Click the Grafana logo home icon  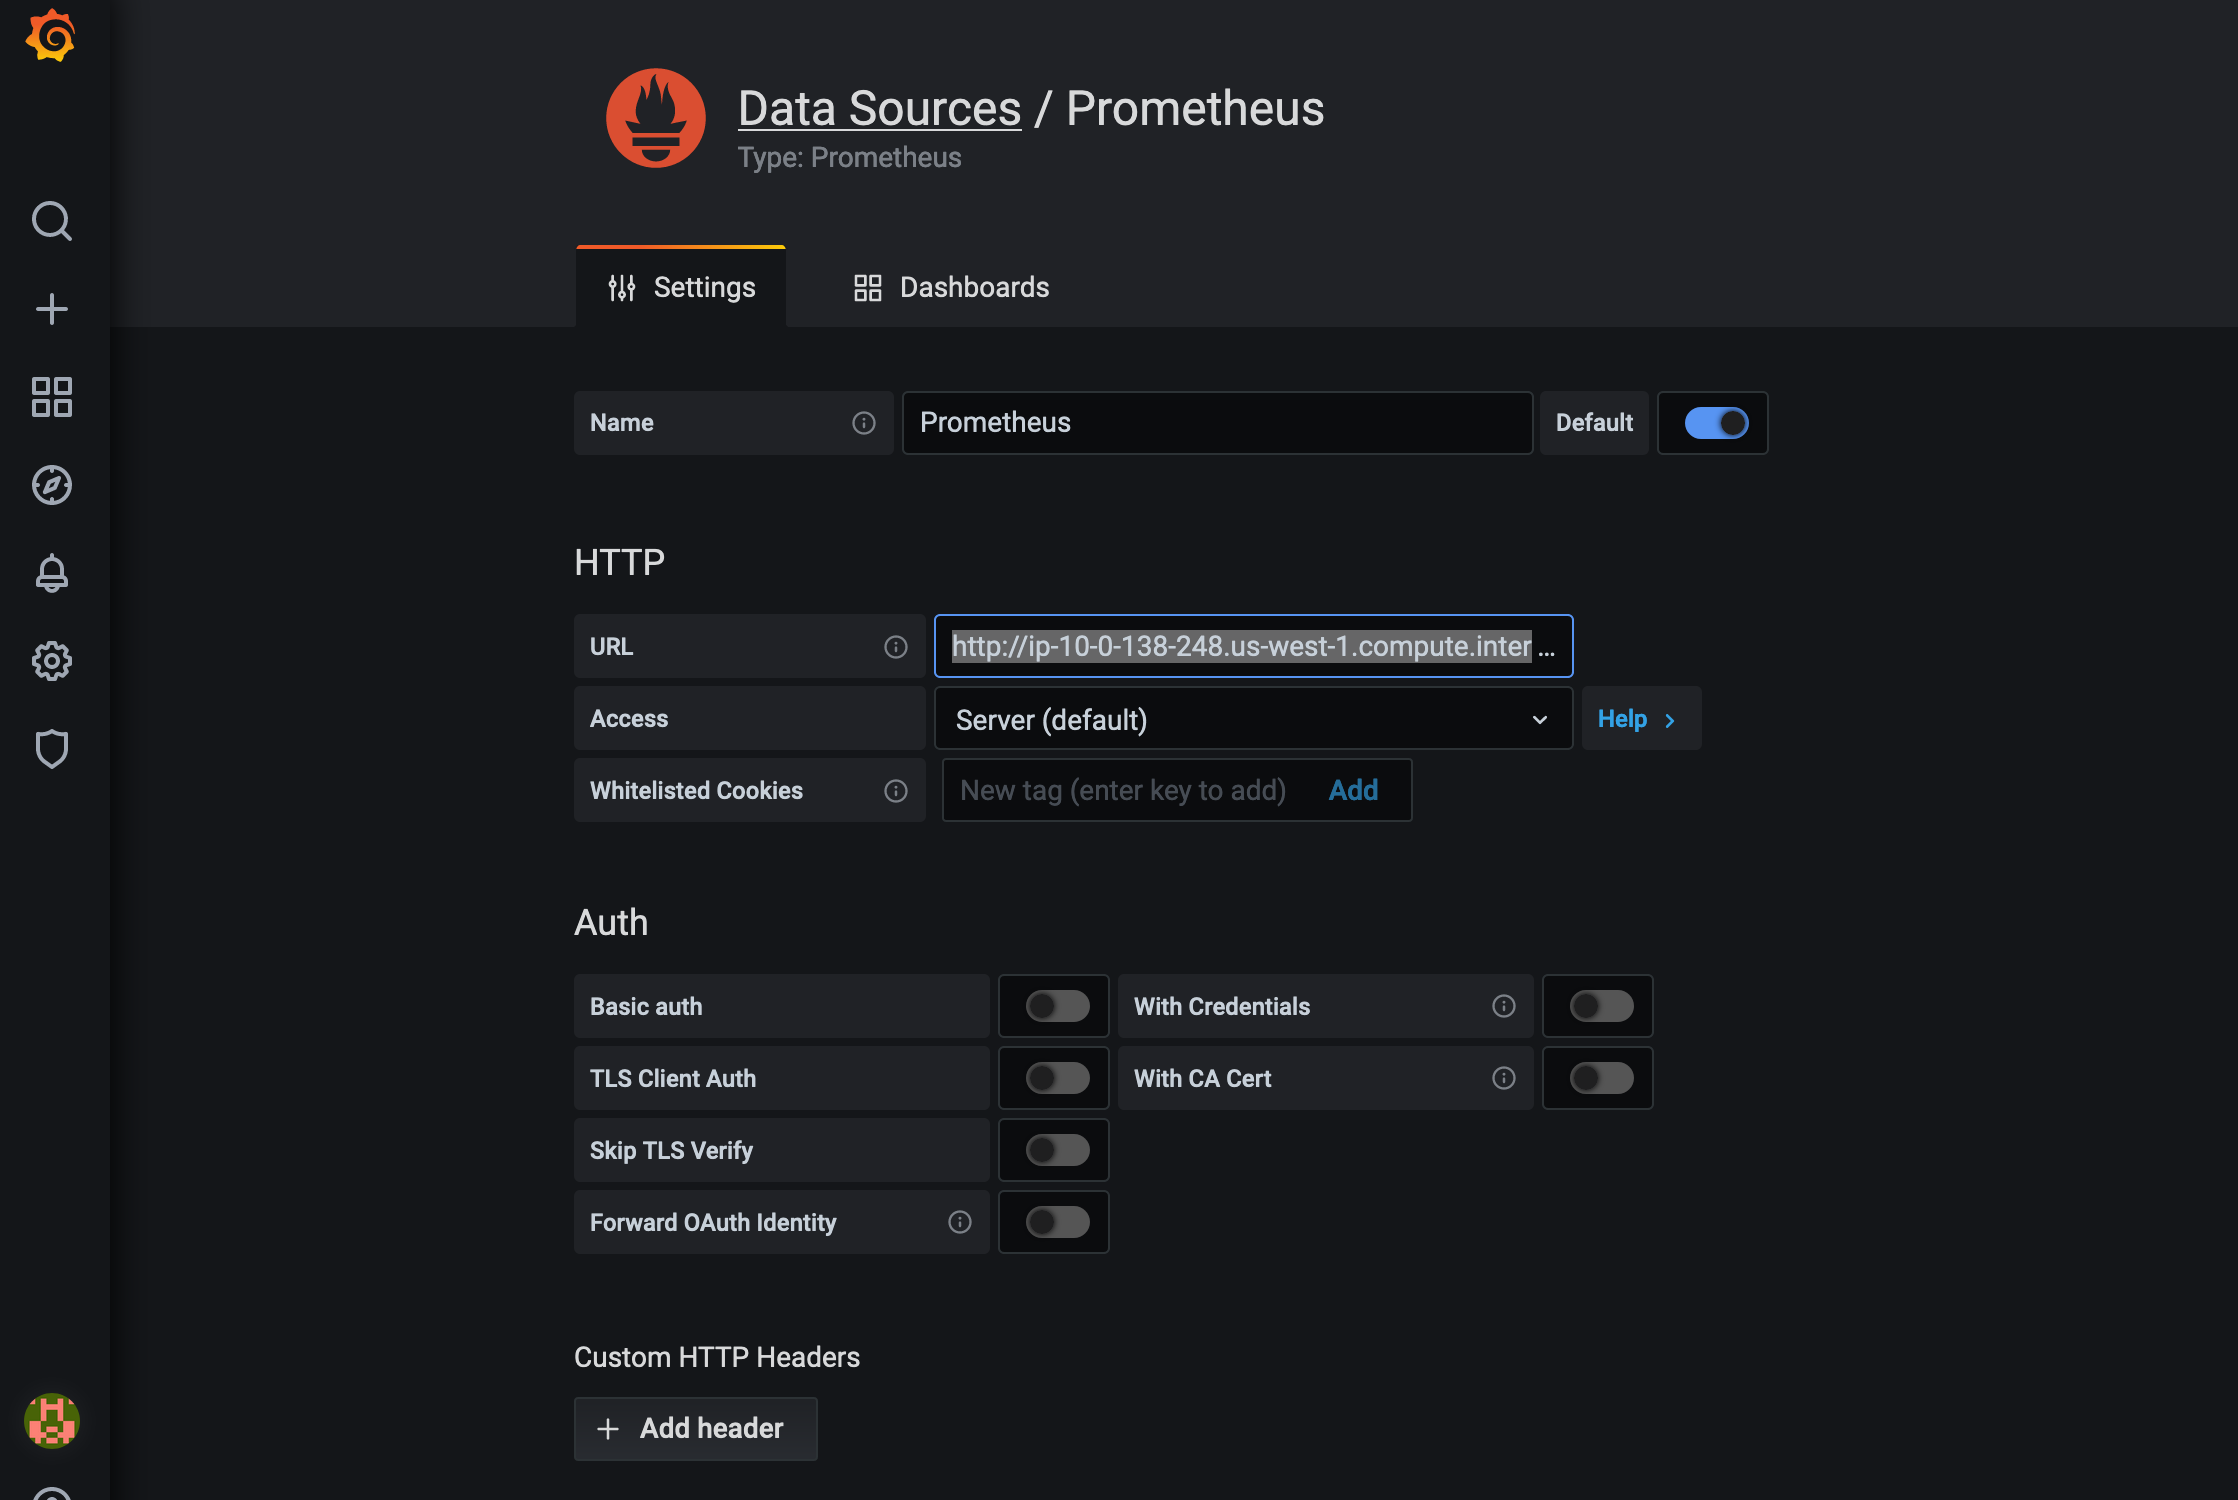click(51, 37)
